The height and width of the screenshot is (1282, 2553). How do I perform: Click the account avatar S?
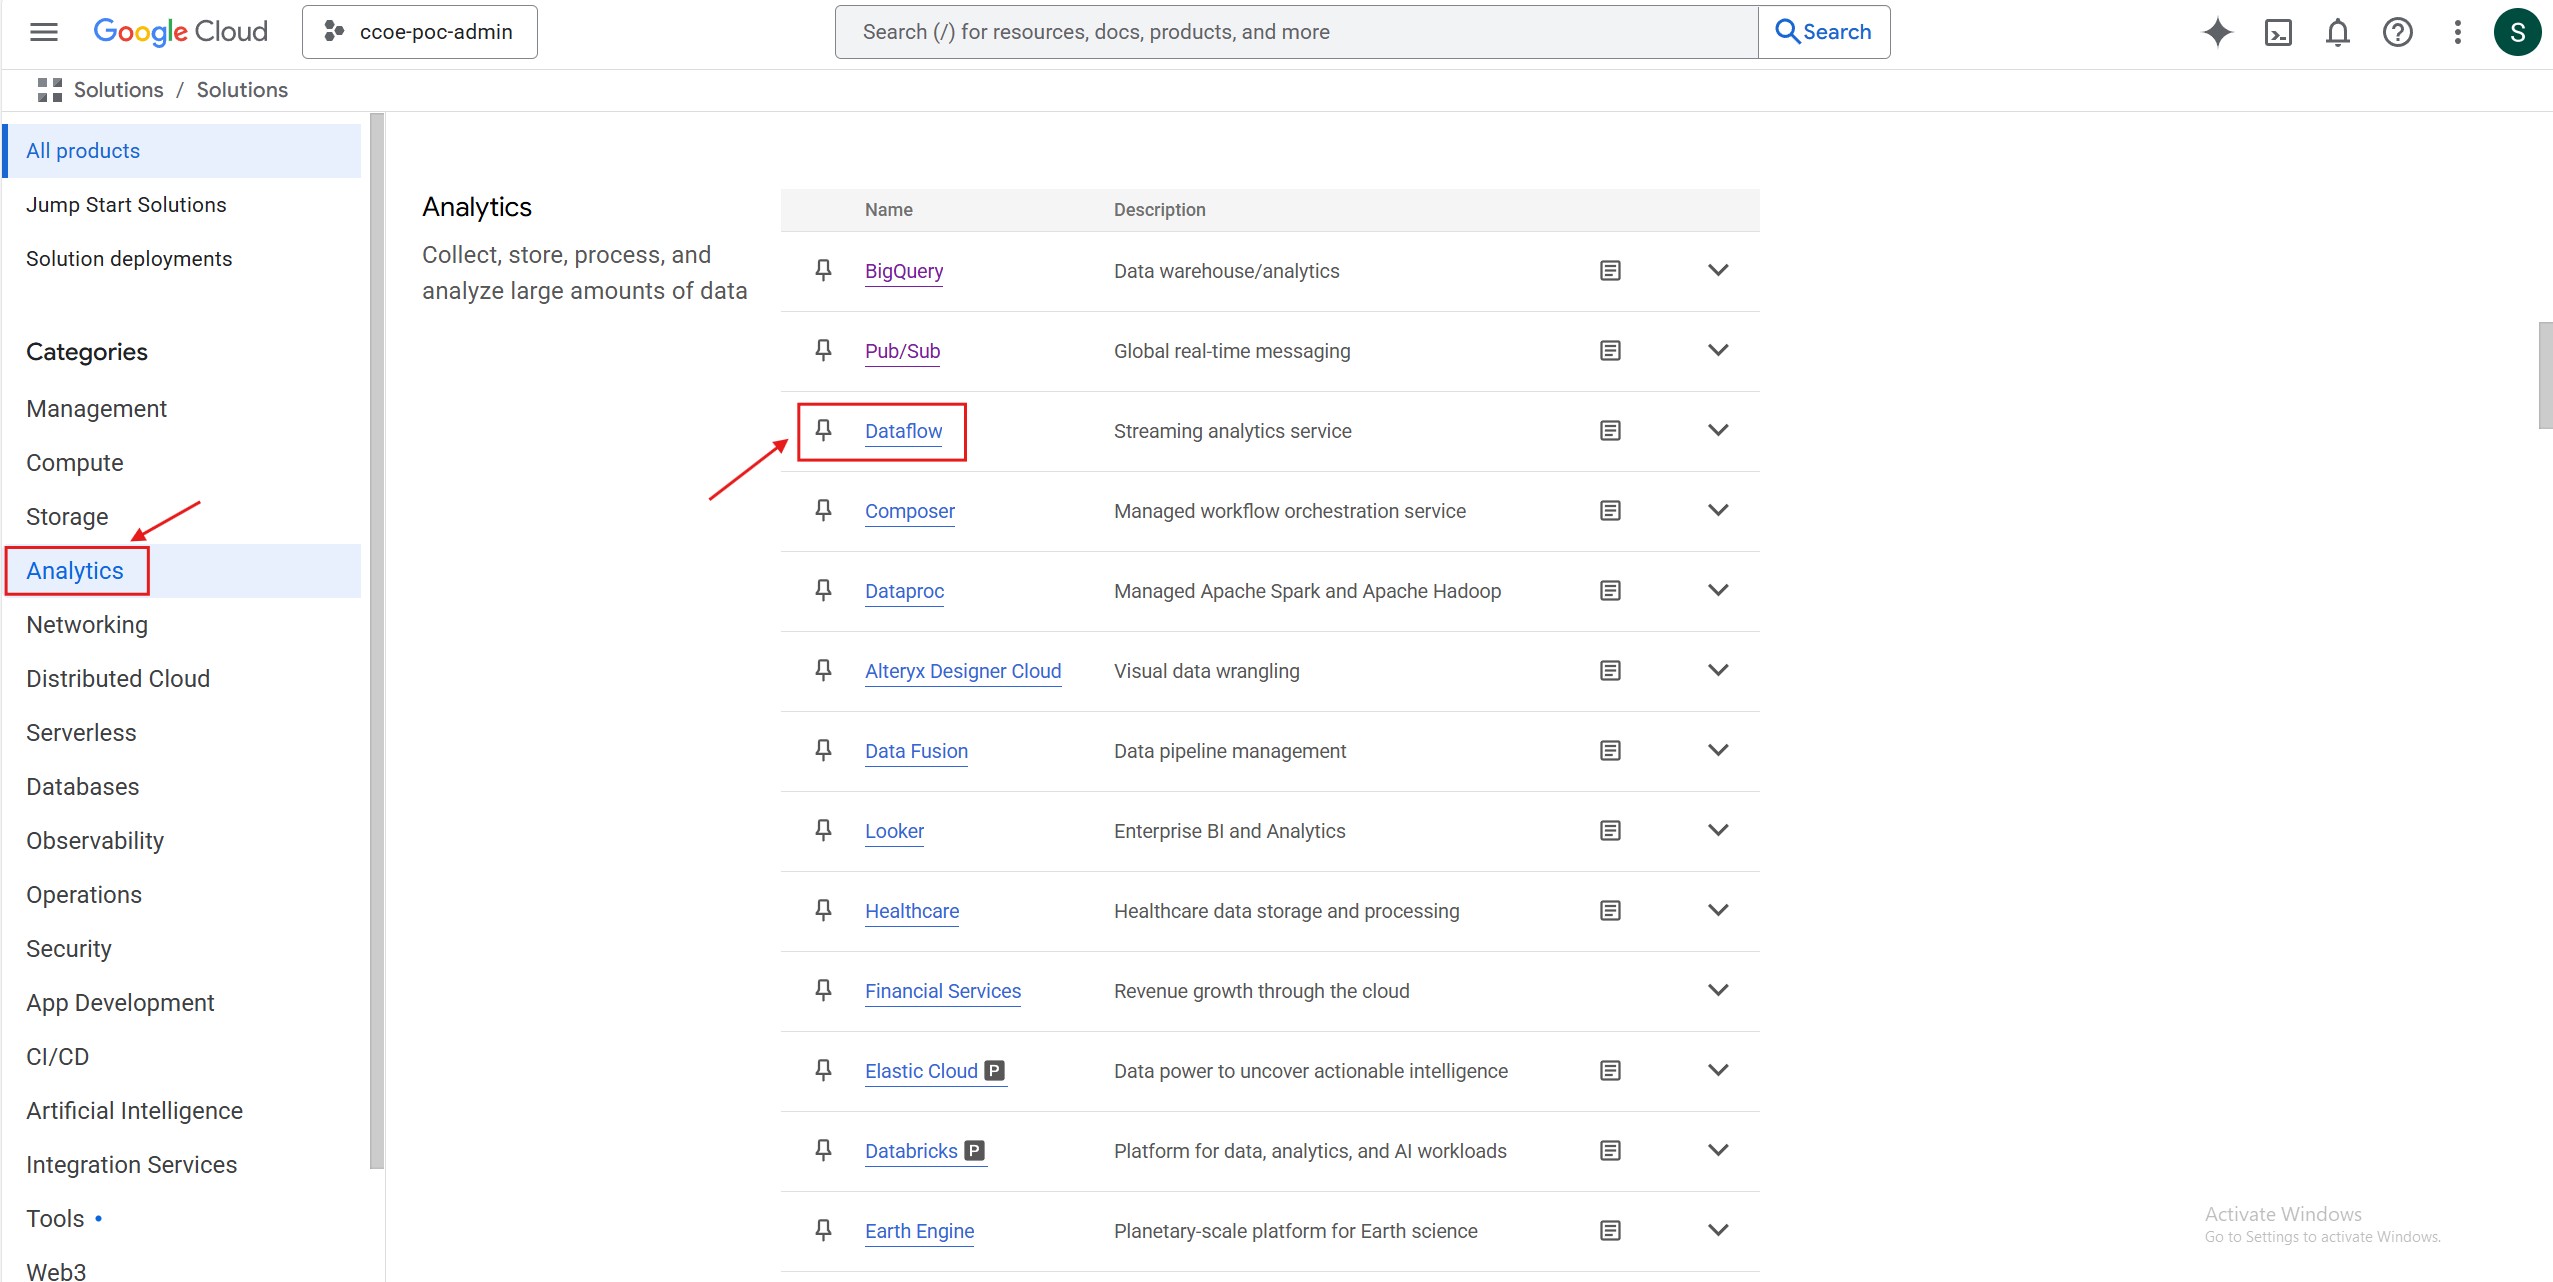pyautogui.click(x=2517, y=32)
